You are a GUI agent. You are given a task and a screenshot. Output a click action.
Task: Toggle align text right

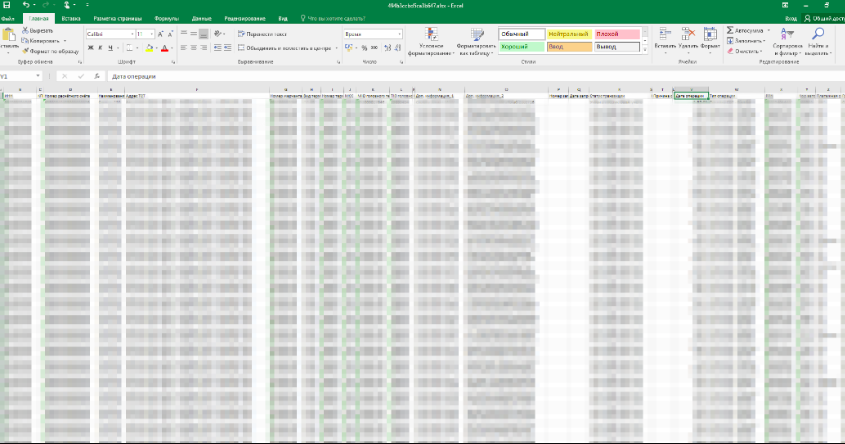point(203,48)
